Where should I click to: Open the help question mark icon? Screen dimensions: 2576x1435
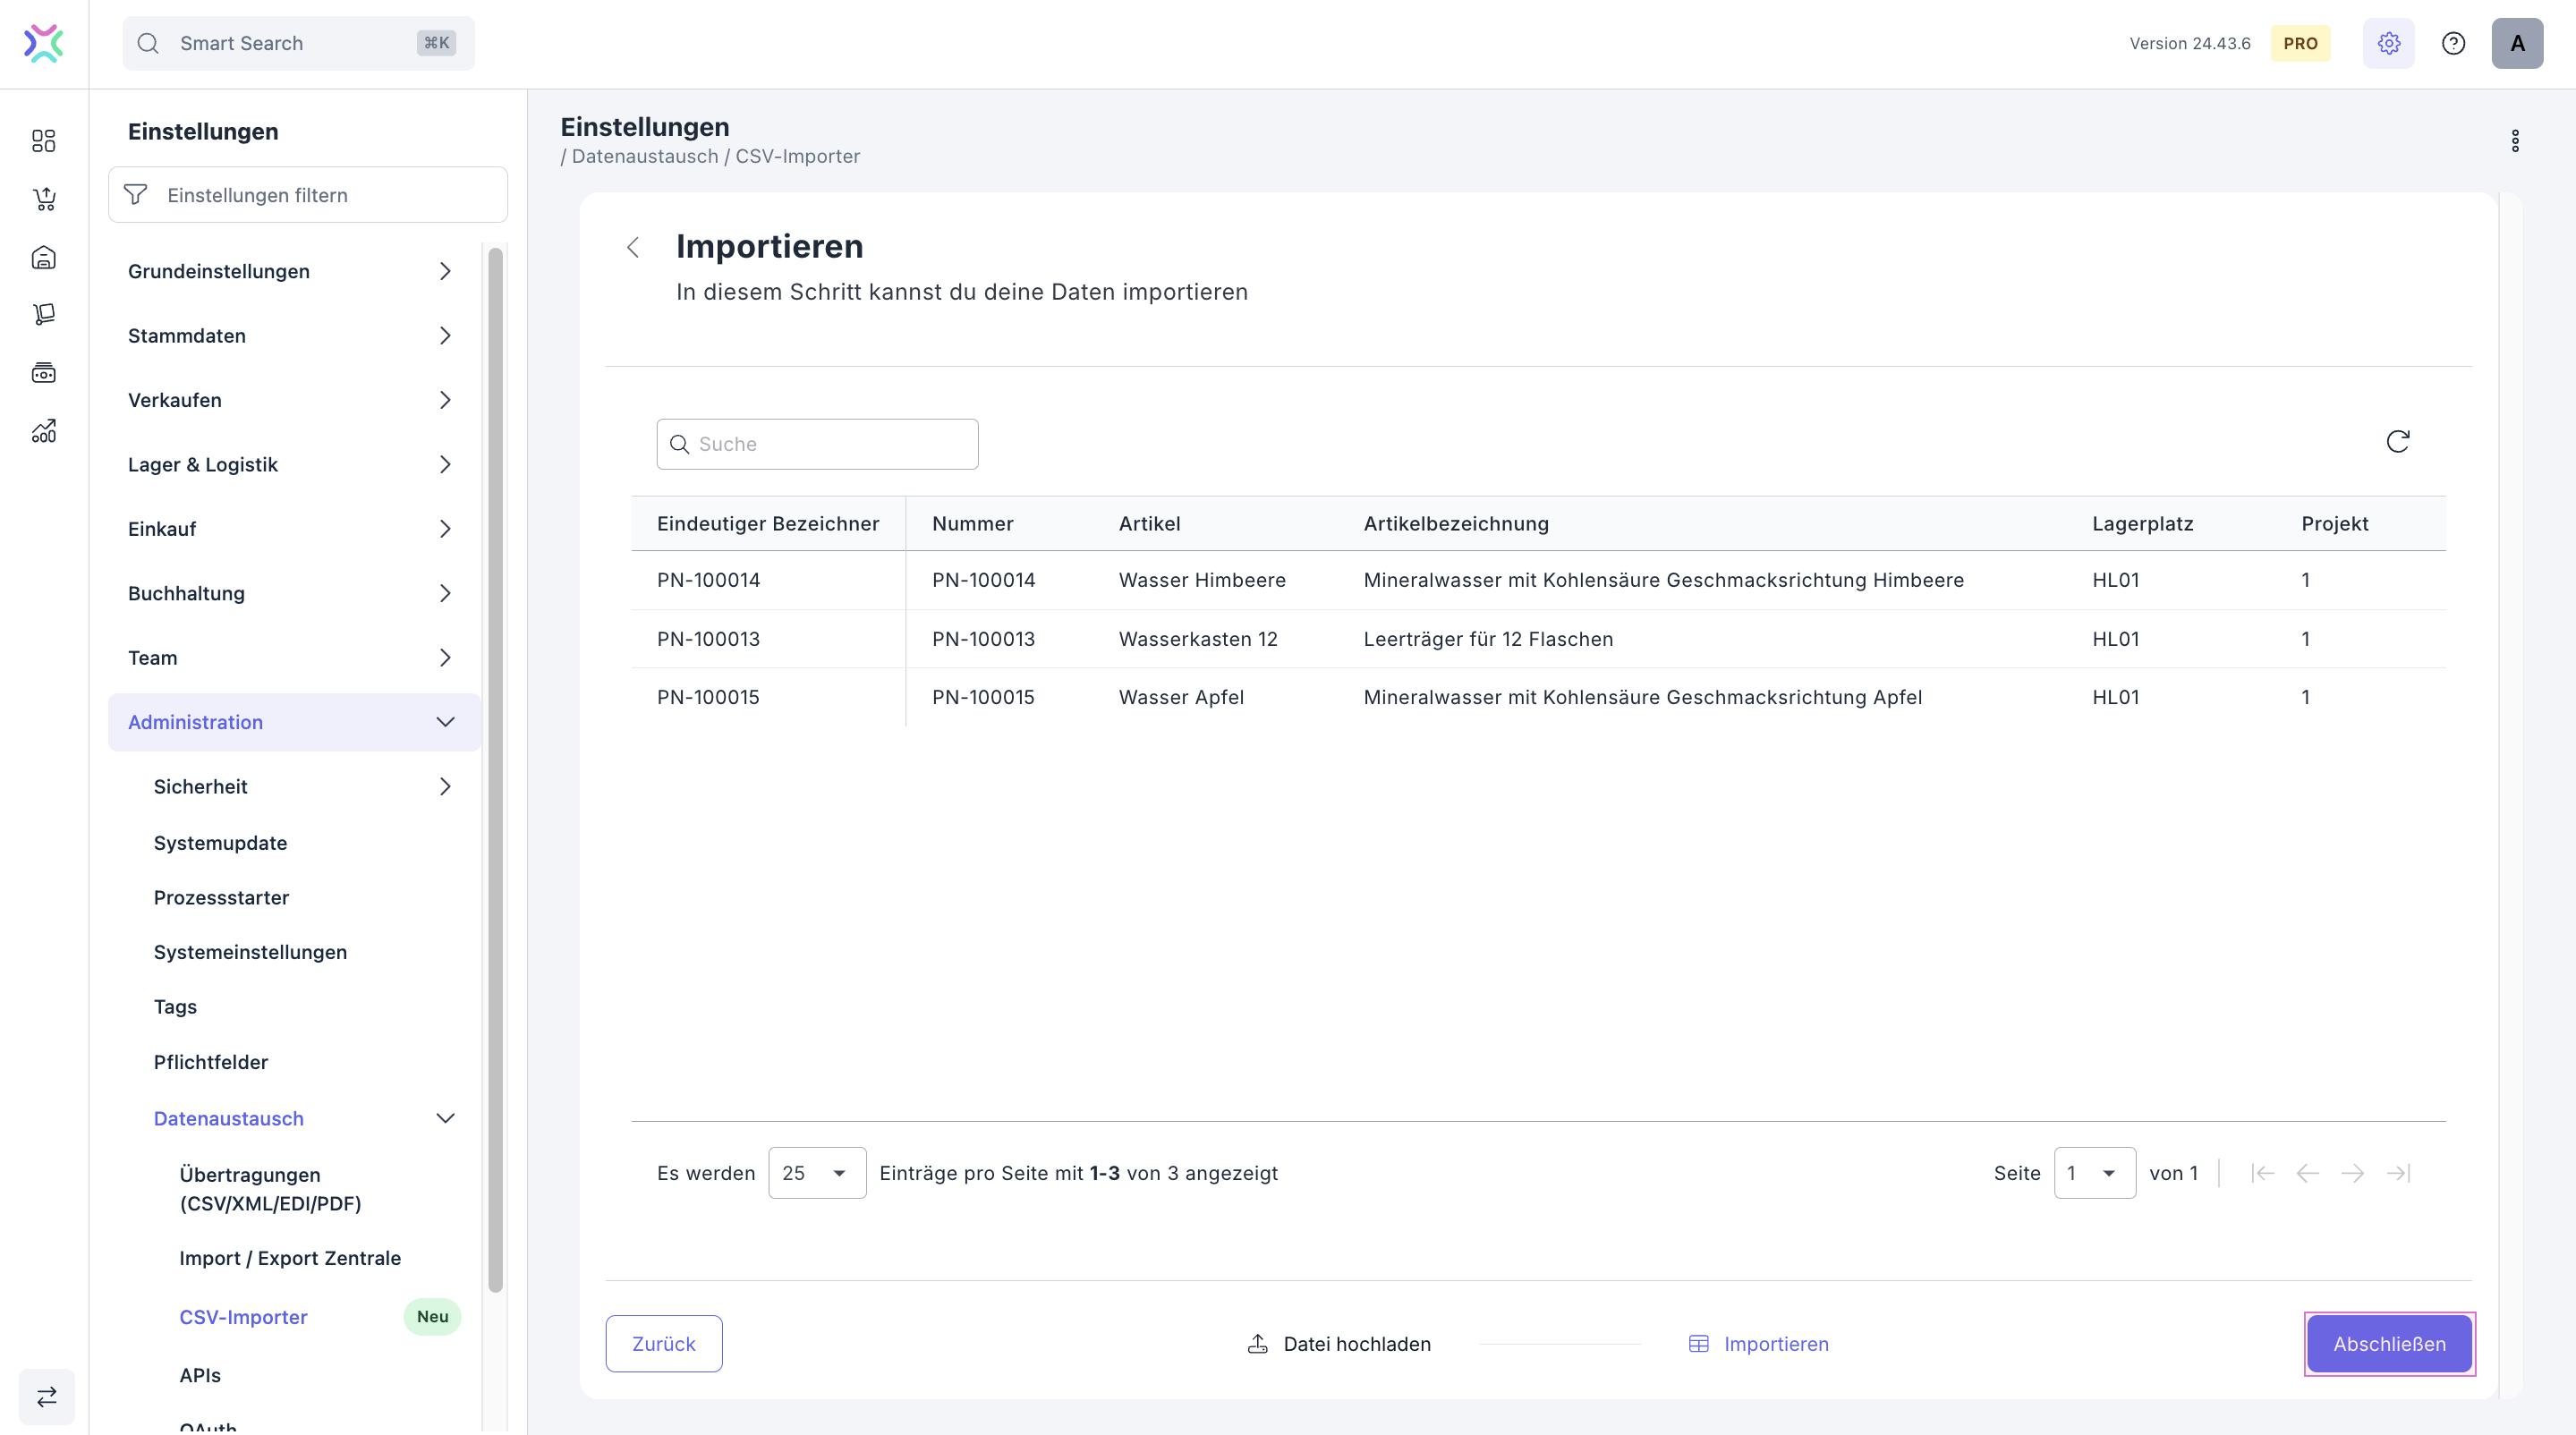click(2453, 43)
